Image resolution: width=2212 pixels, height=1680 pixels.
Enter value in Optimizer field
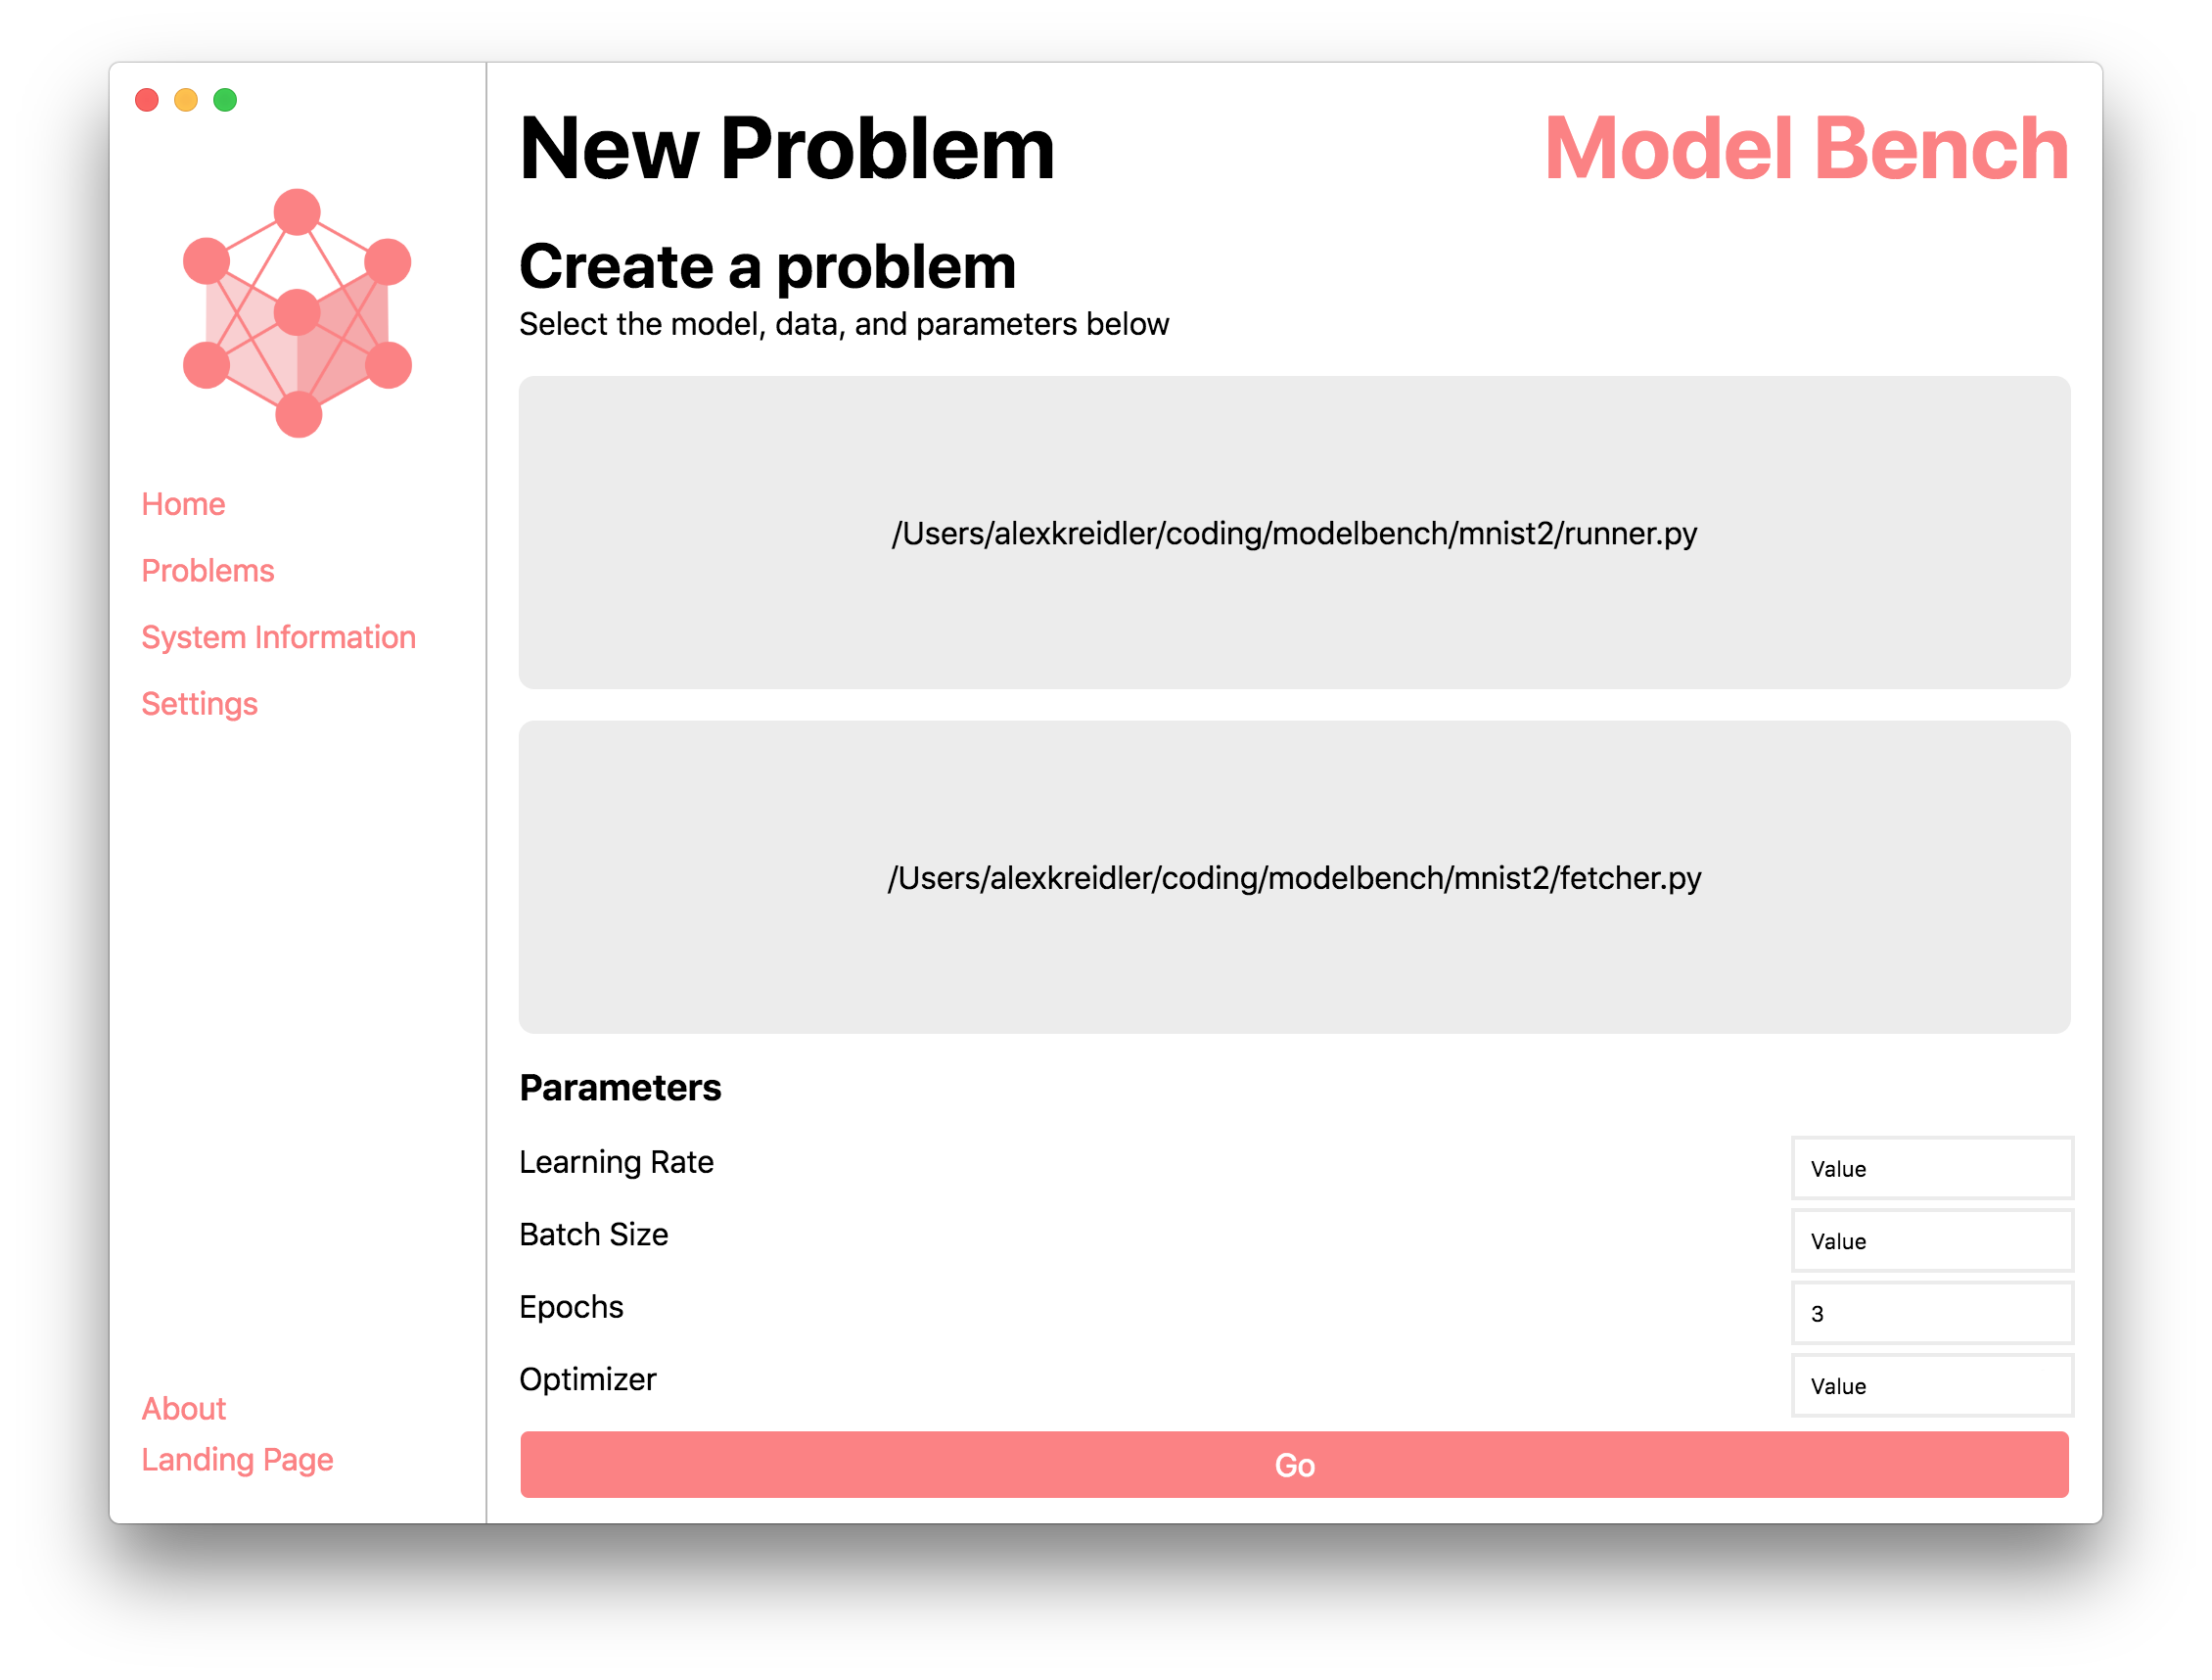click(1931, 1385)
